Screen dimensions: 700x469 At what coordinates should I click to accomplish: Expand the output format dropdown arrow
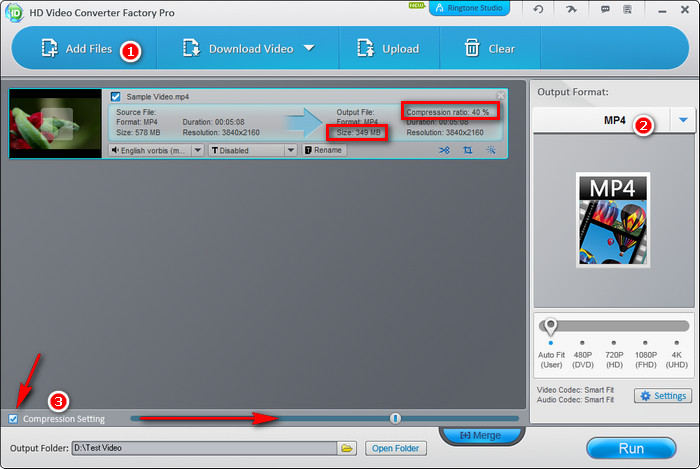tap(683, 120)
